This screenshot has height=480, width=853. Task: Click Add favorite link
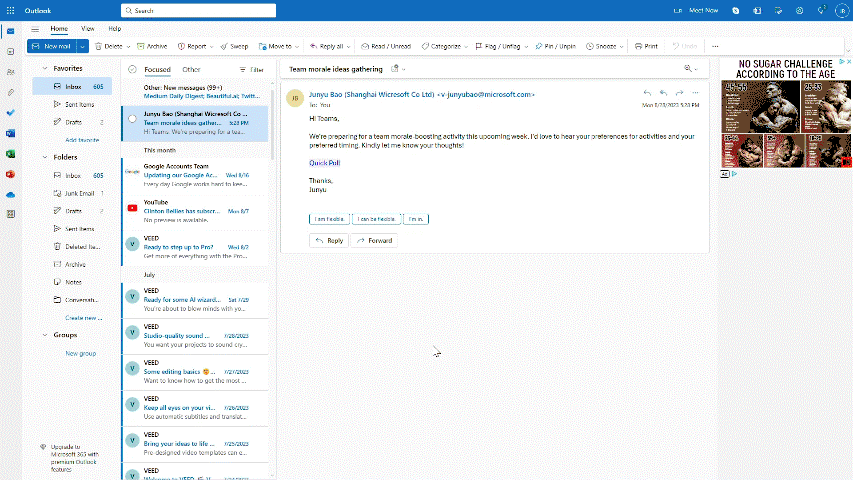click(x=82, y=140)
